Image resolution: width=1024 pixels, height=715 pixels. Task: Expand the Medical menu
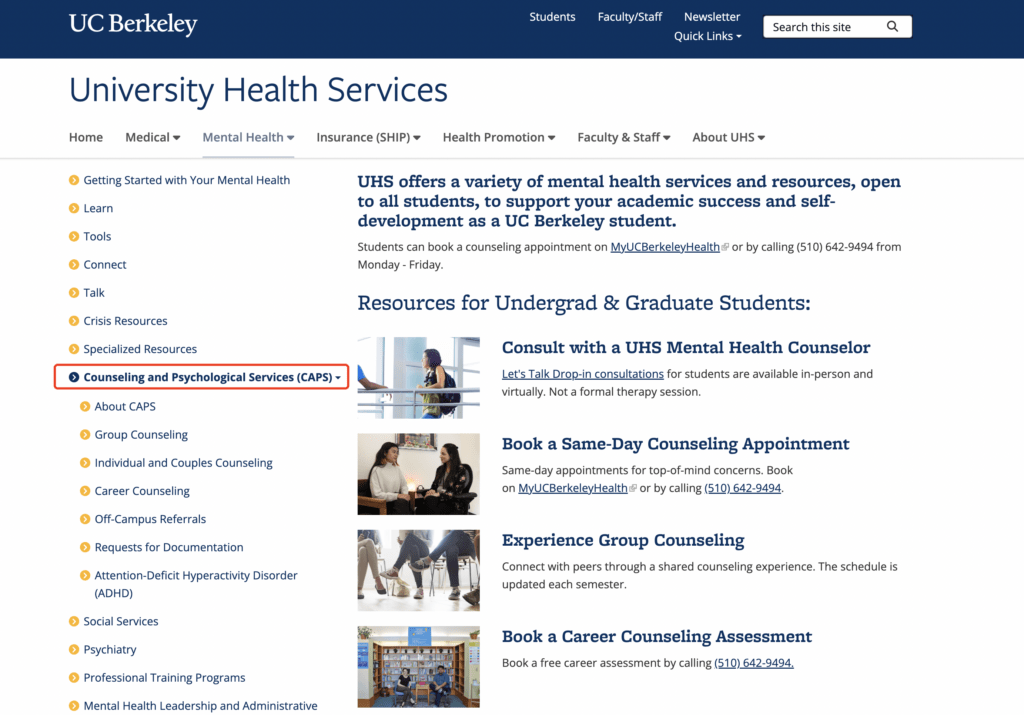pos(153,137)
